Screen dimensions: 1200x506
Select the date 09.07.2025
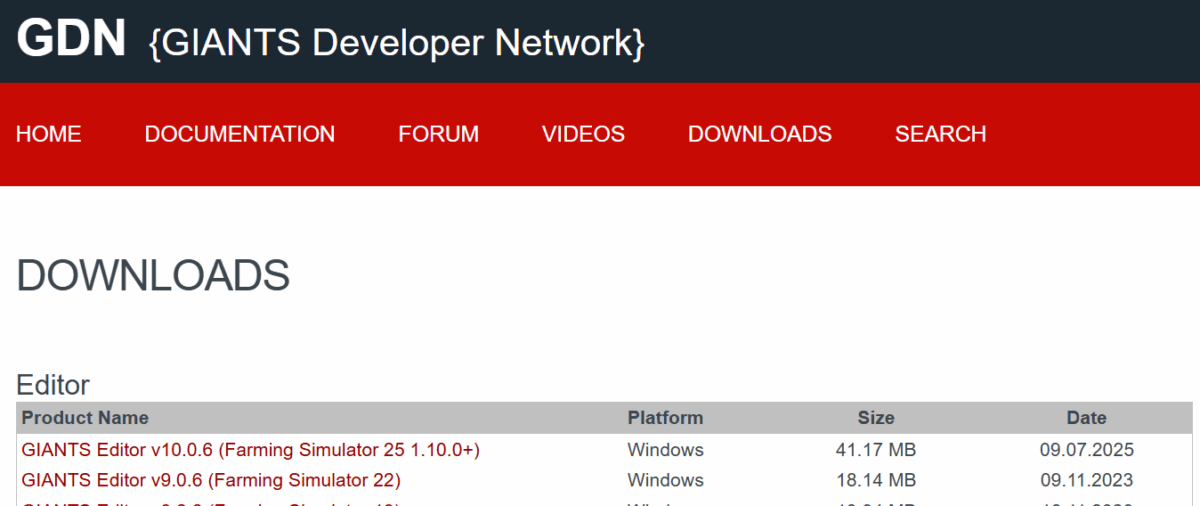click(1087, 450)
